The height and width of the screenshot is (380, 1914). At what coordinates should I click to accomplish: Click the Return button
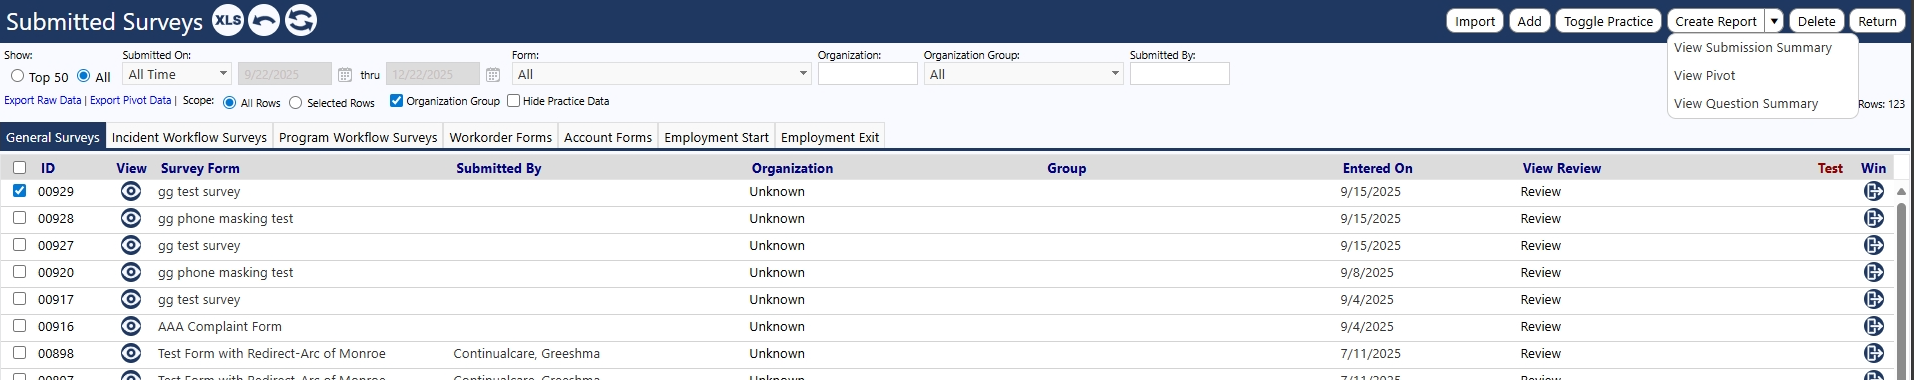[1877, 21]
